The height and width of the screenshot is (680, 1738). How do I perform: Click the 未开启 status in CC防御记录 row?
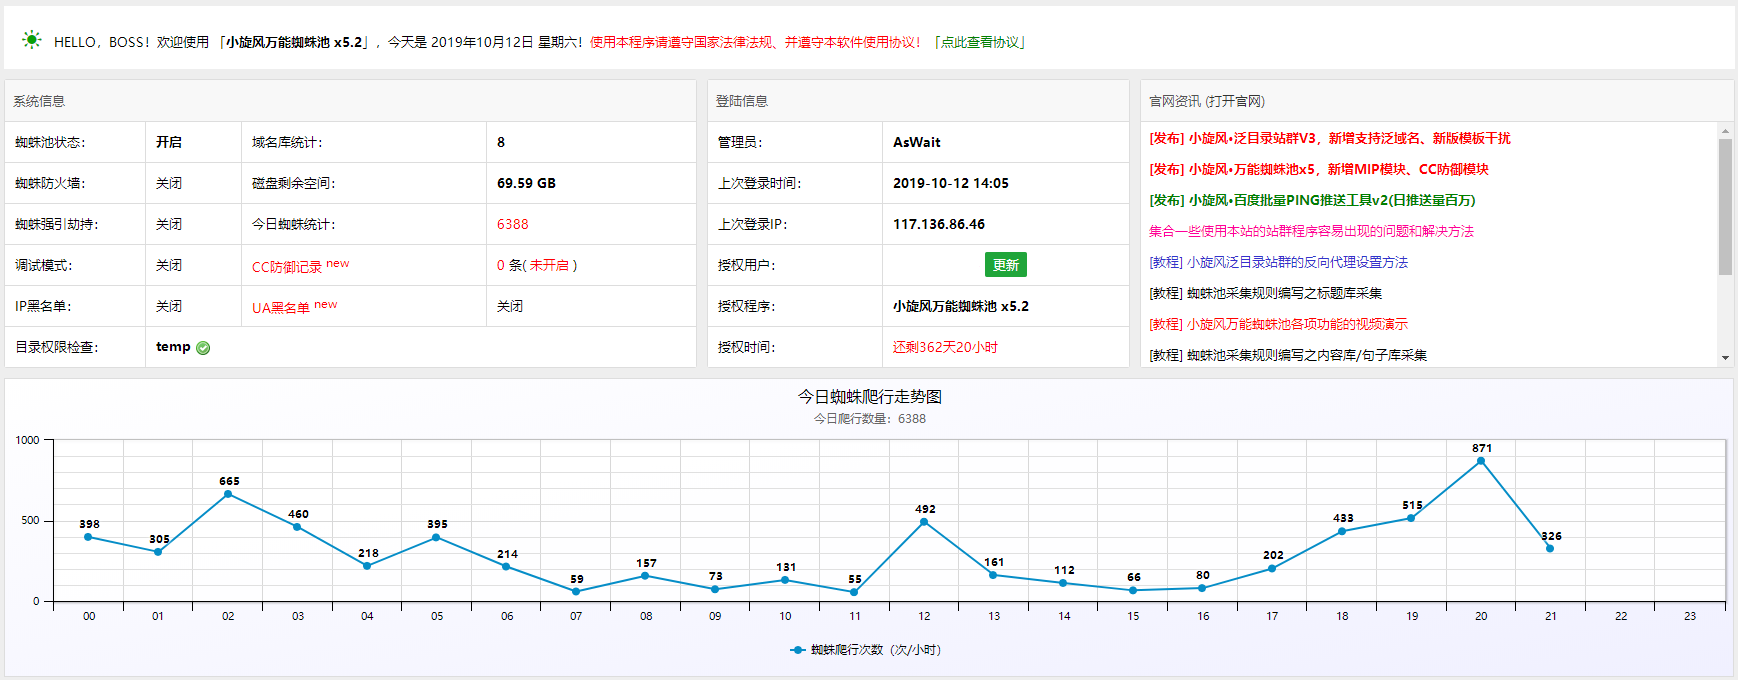pos(549,265)
